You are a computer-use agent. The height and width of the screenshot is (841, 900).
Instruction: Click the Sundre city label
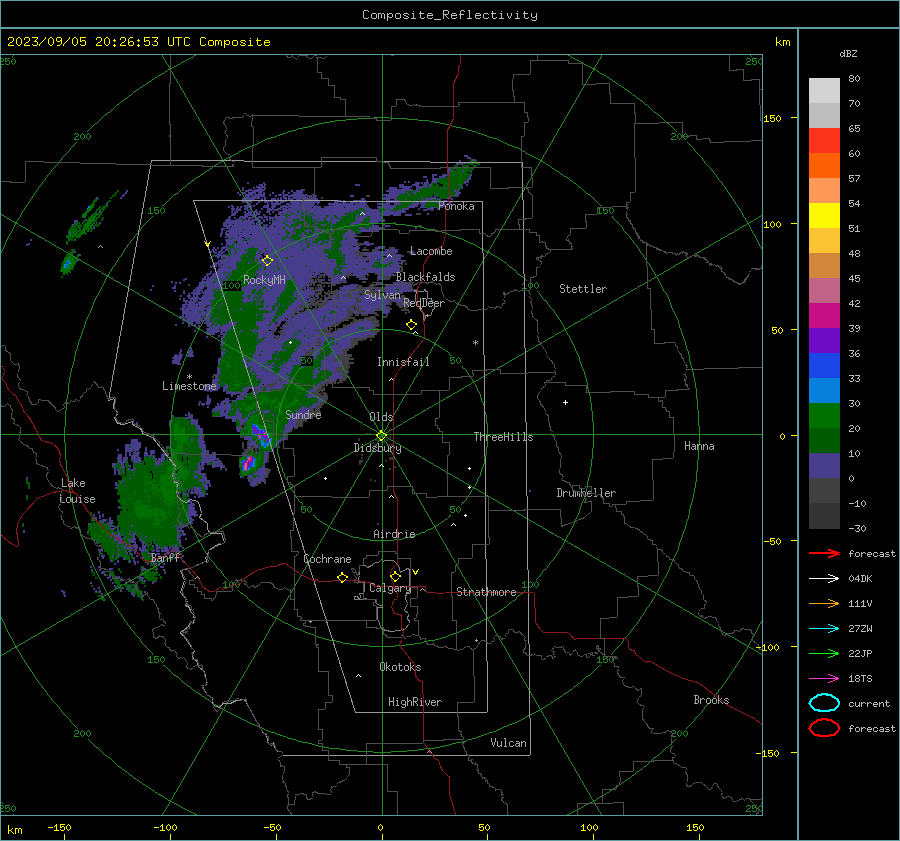[303, 414]
